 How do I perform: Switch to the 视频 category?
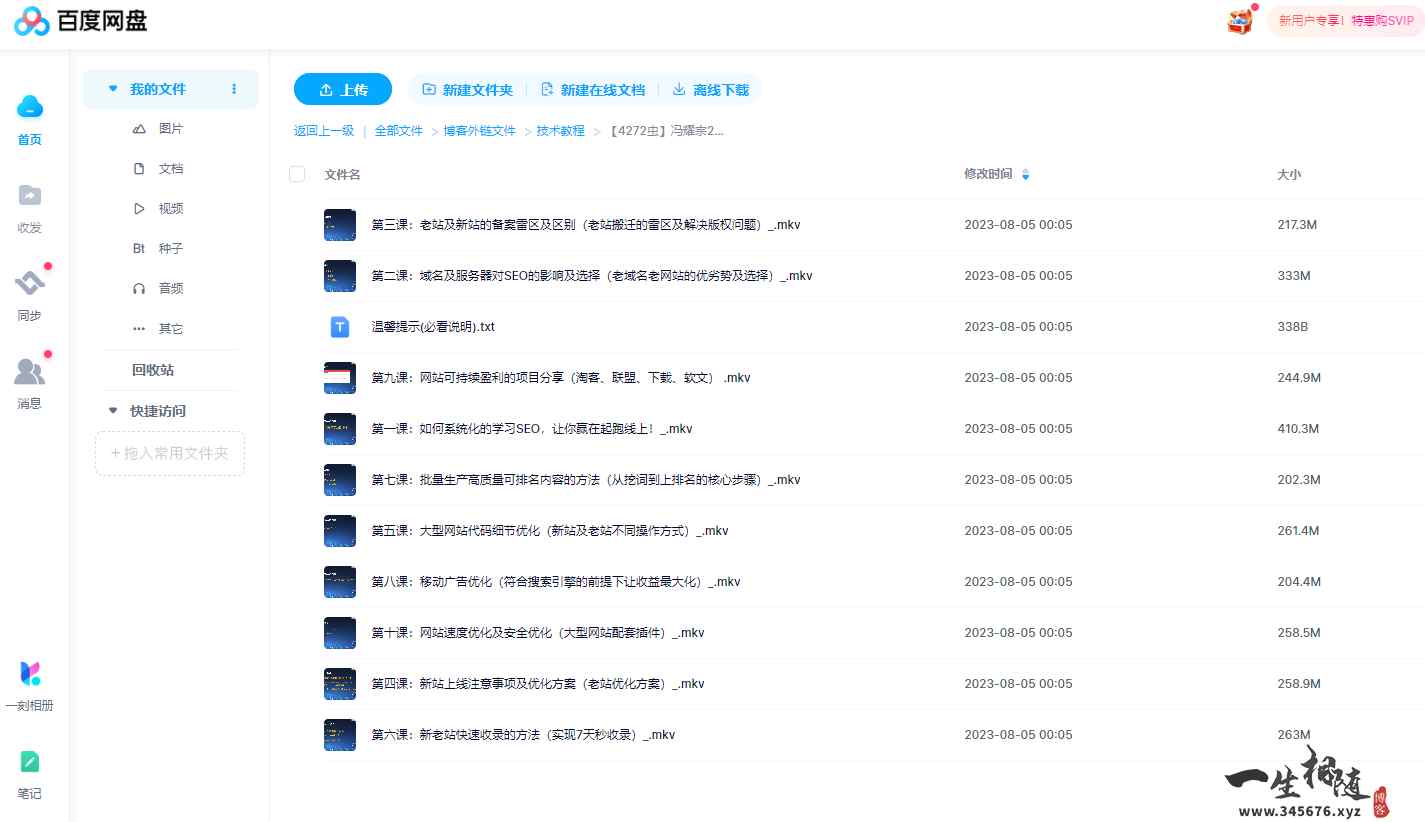pyautogui.click(x=170, y=208)
